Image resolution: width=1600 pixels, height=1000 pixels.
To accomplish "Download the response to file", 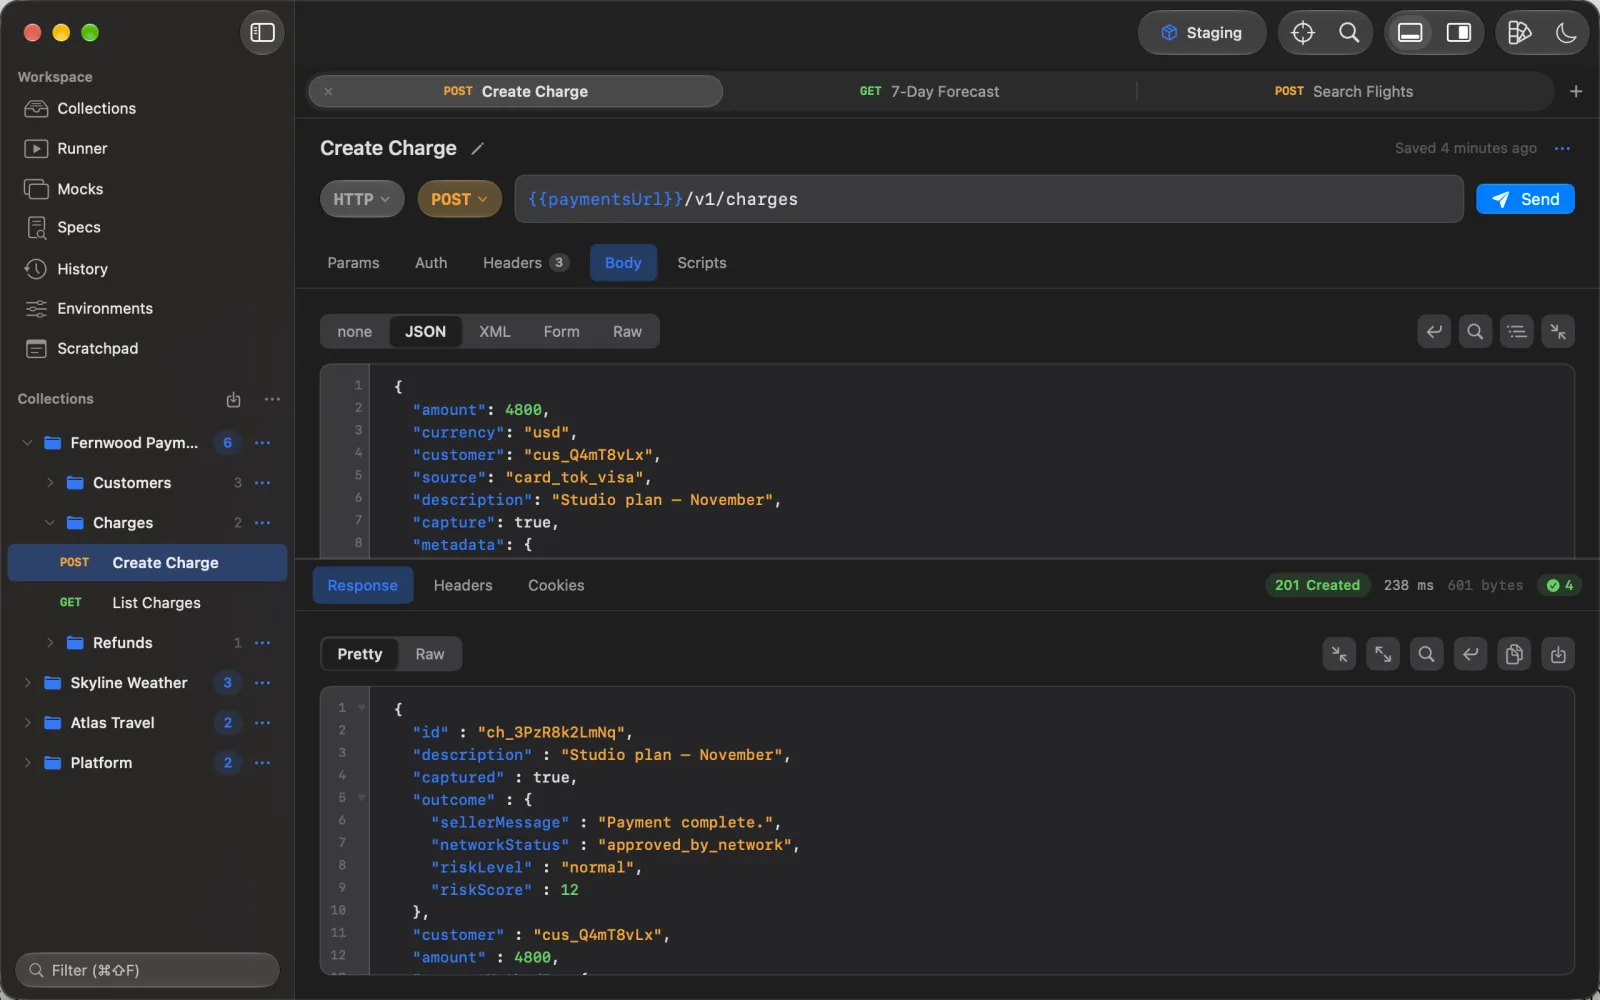I will (1558, 654).
